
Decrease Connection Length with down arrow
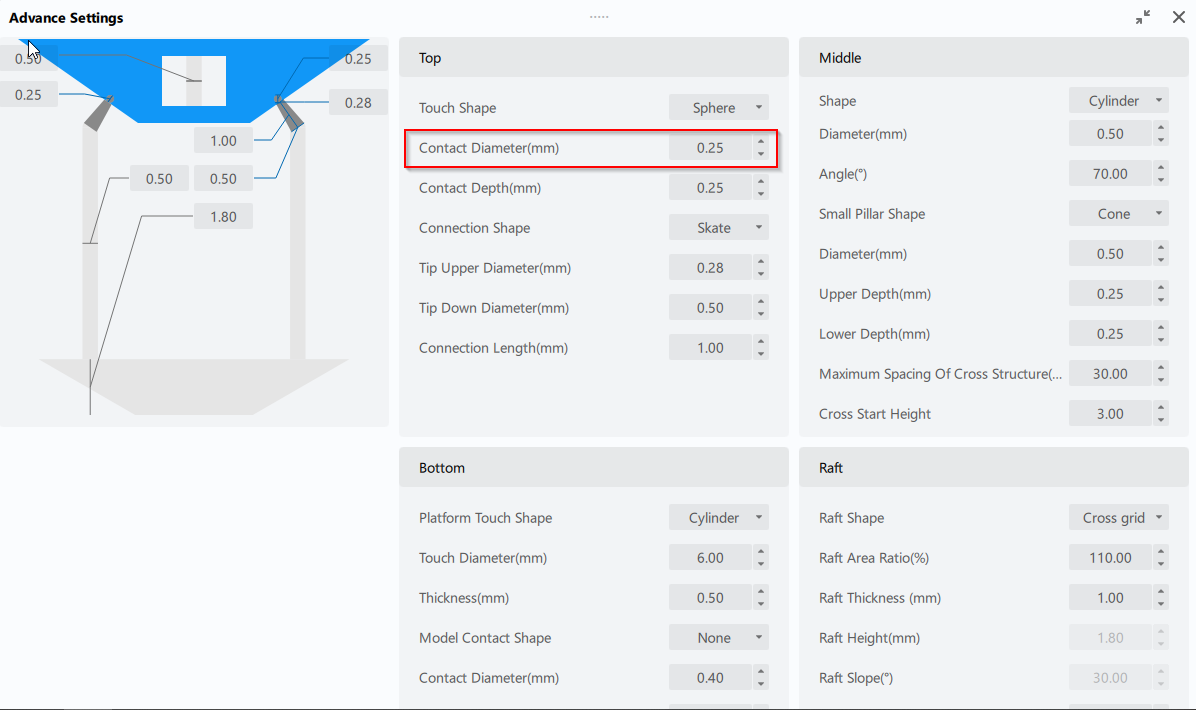[x=761, y=354]
